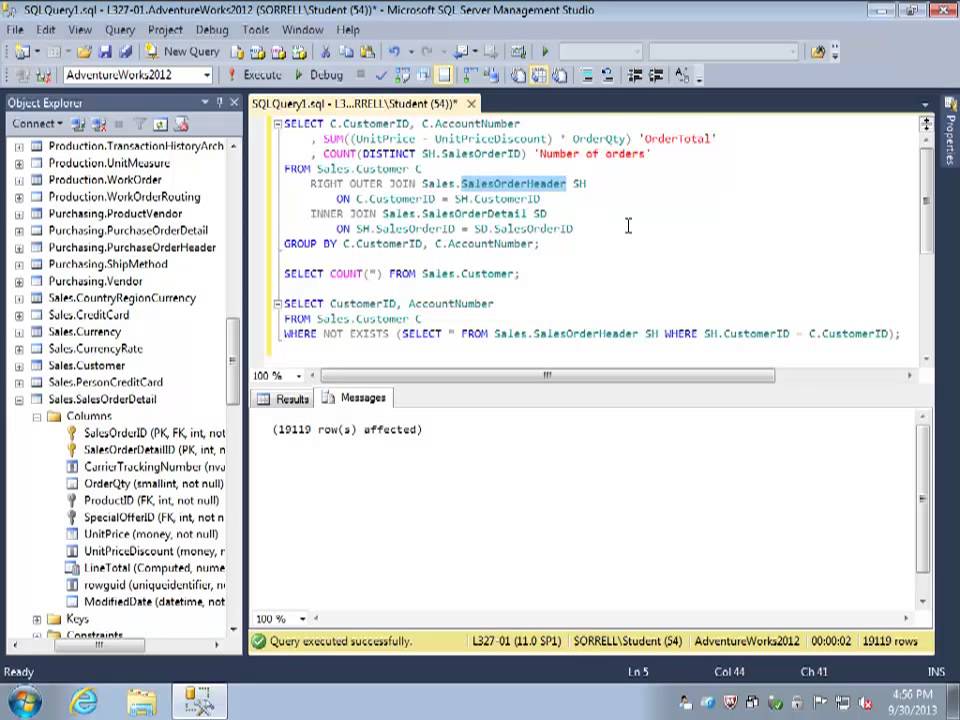Screen dimensions: 960x720
Task: Open the Edit menu
Action: pyautogui.click(x=45, y=29)
